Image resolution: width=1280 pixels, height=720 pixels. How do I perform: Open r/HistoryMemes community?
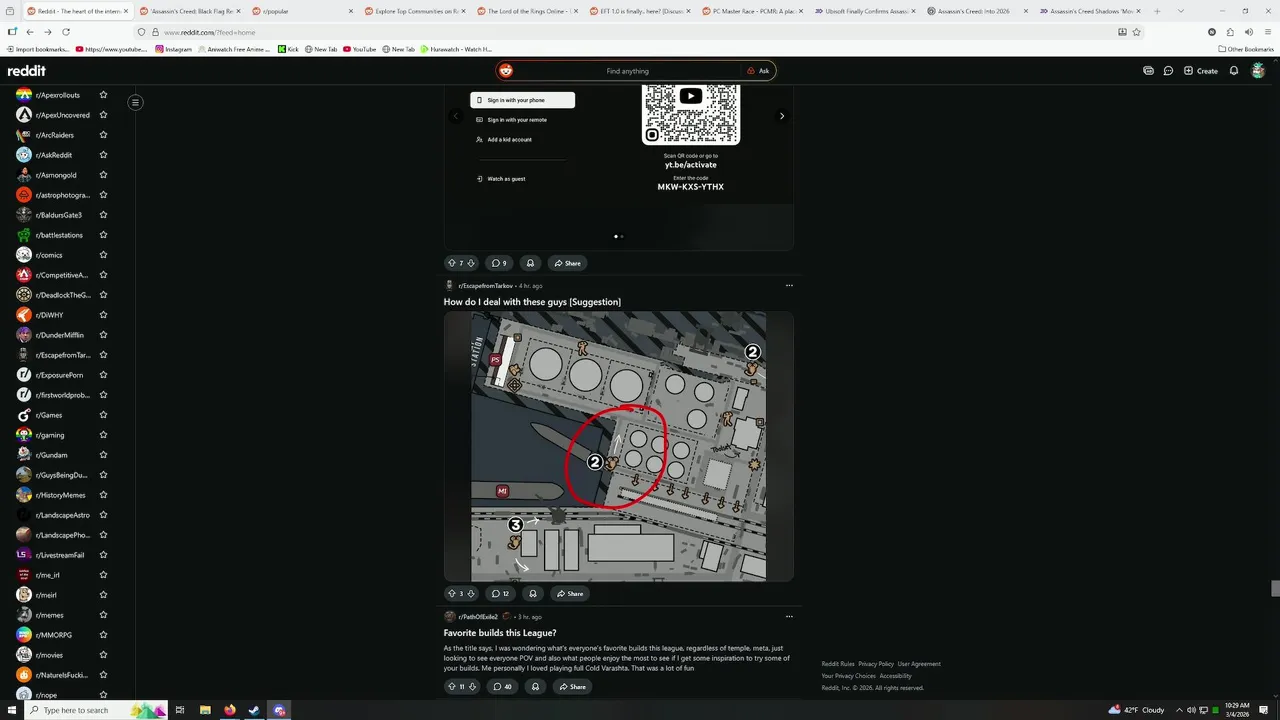click(60, 495)
